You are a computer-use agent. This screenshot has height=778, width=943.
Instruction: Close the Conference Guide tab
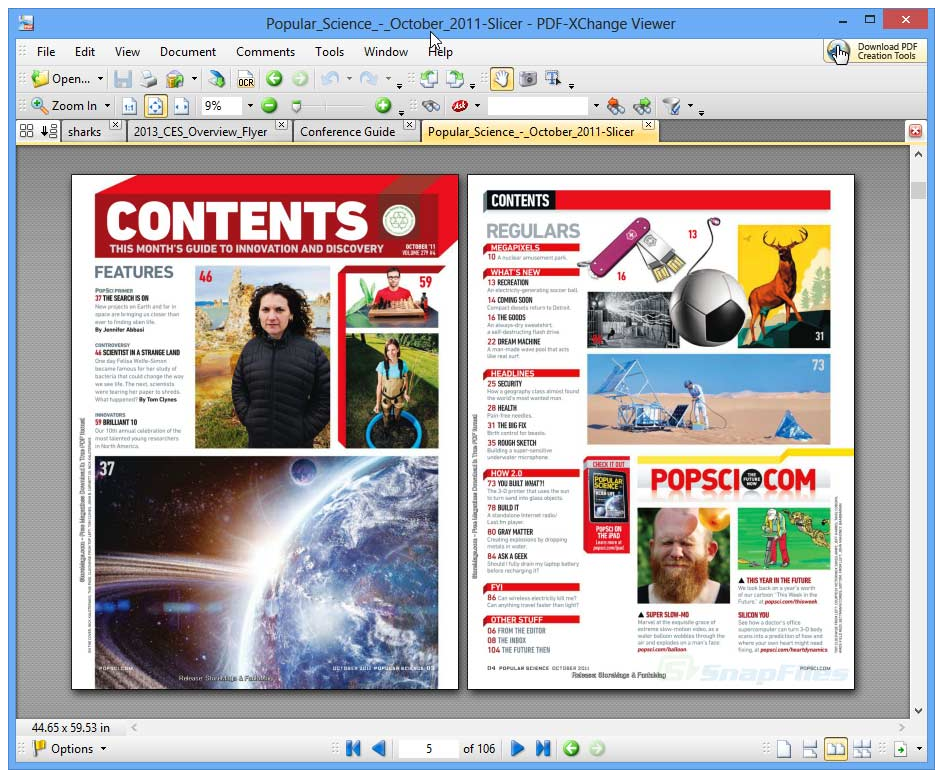click(x=410, y=124)
